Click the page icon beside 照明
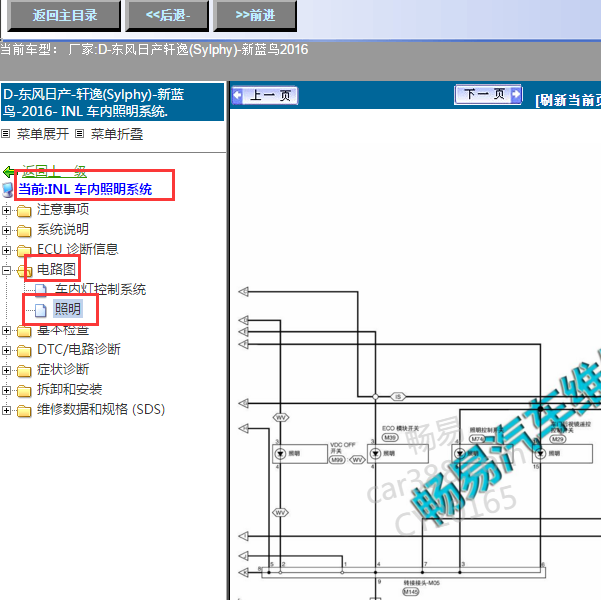601x600 pixels. coord(41,310)
